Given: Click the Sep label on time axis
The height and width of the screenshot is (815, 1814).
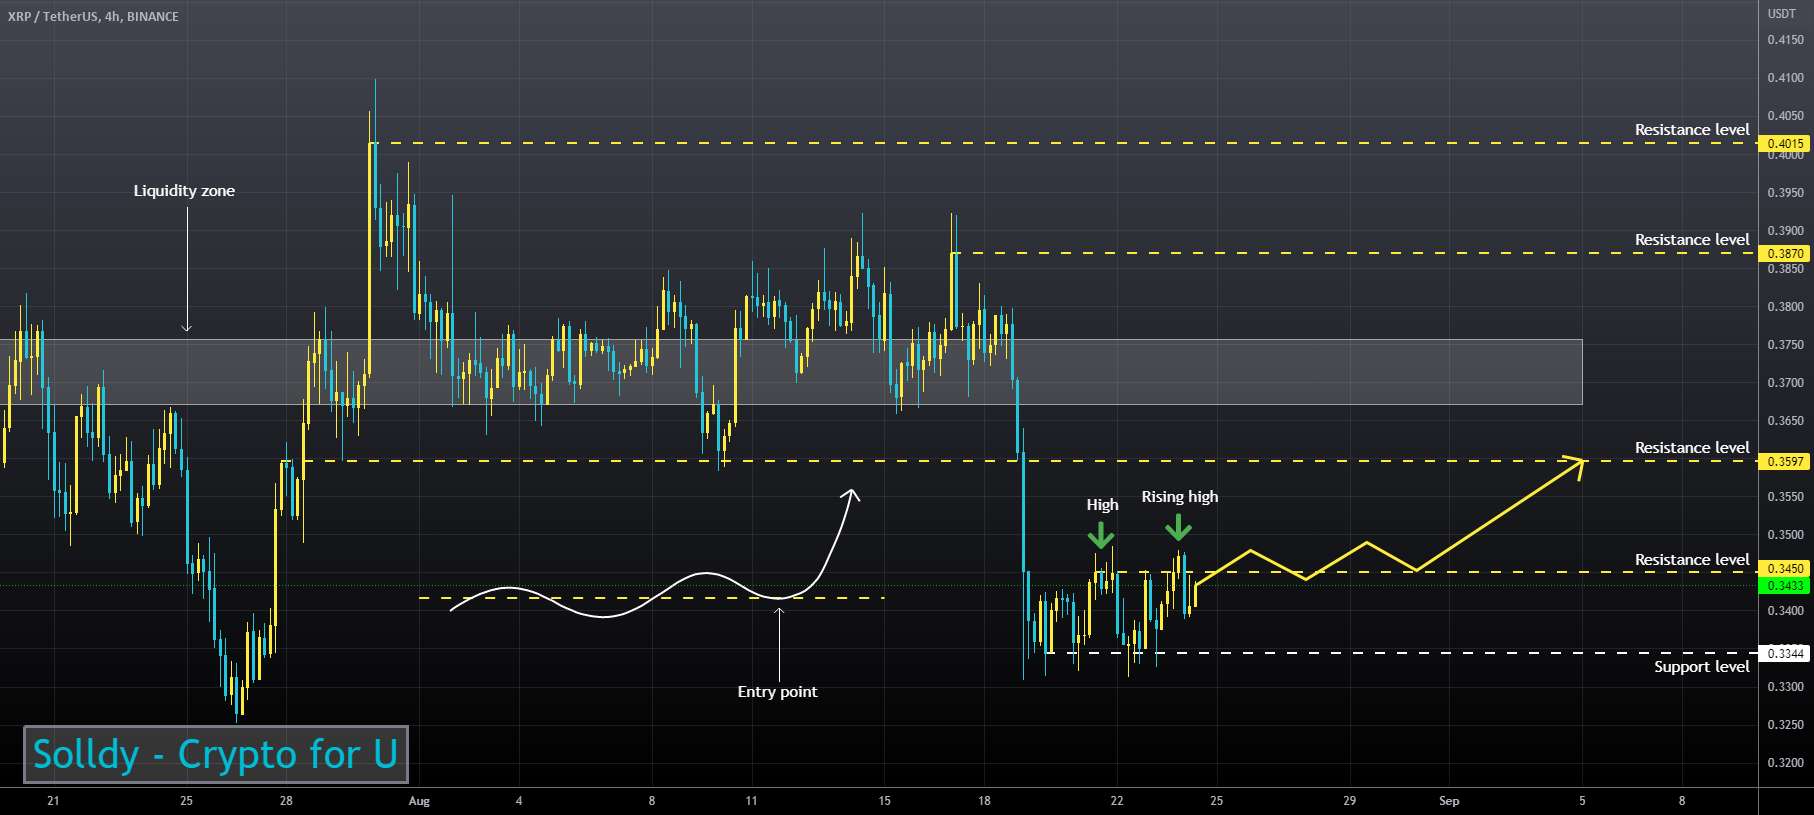Looking at the screenshot, I should (x=1449, y=801).
